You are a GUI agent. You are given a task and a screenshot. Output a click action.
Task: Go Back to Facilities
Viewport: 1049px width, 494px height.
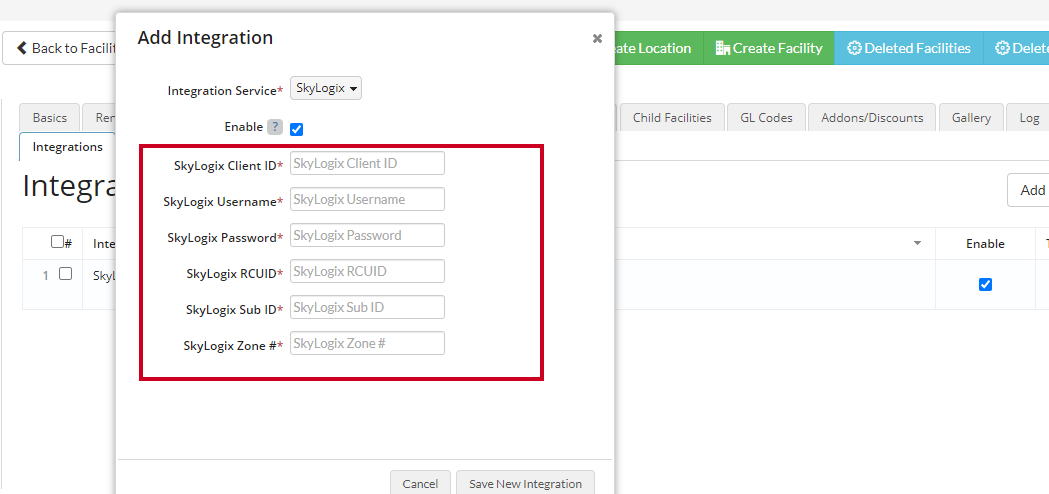(60, 48)
